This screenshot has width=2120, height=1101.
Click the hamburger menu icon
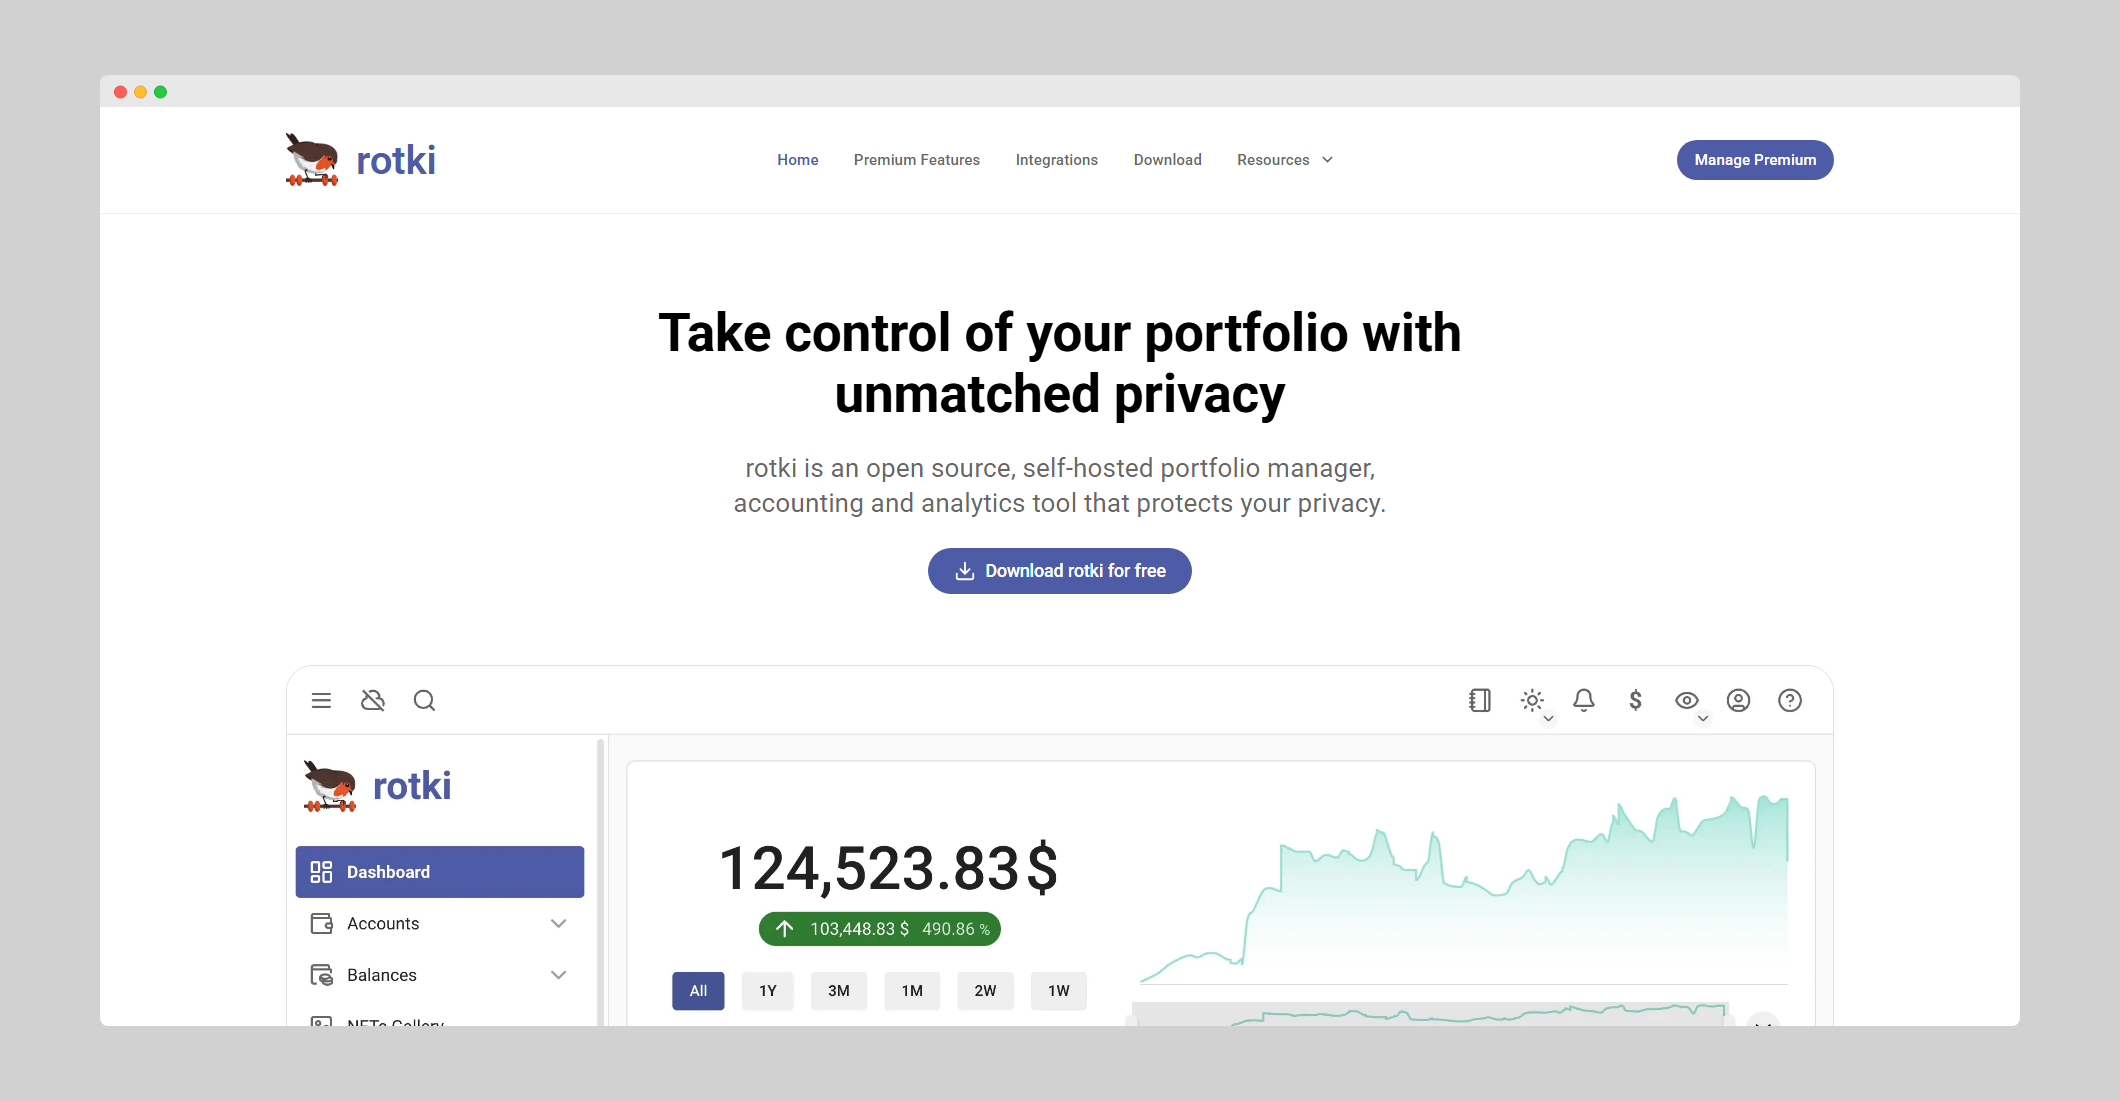point(321,701)
